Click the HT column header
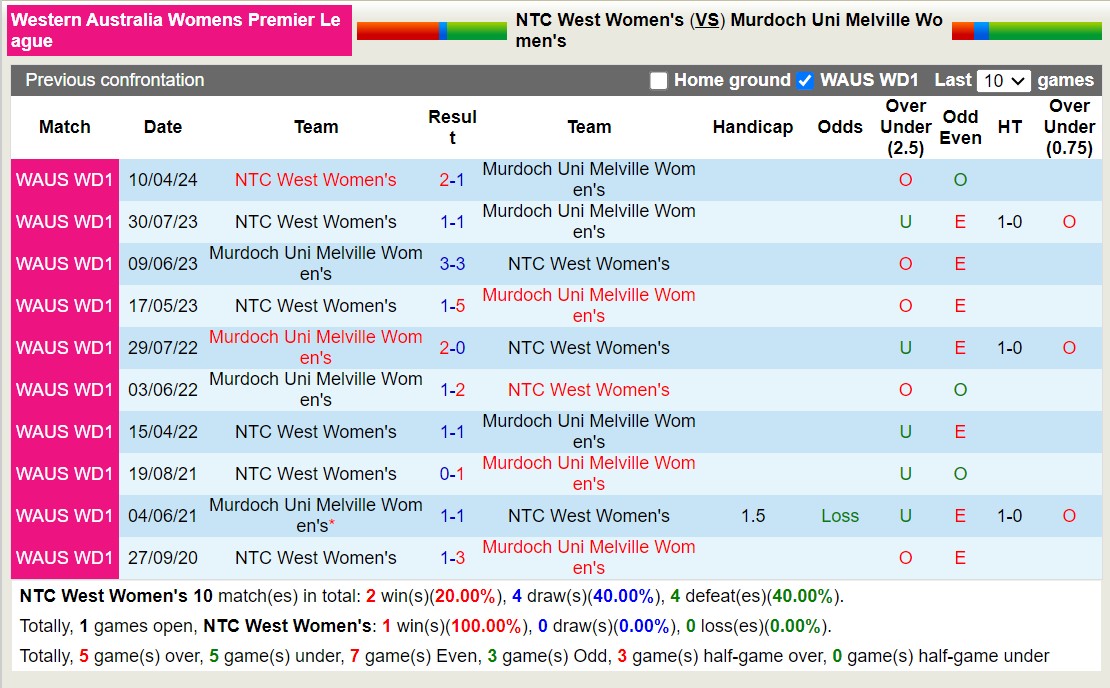The image size is (1110, 688). click(x=1010, y=127)
